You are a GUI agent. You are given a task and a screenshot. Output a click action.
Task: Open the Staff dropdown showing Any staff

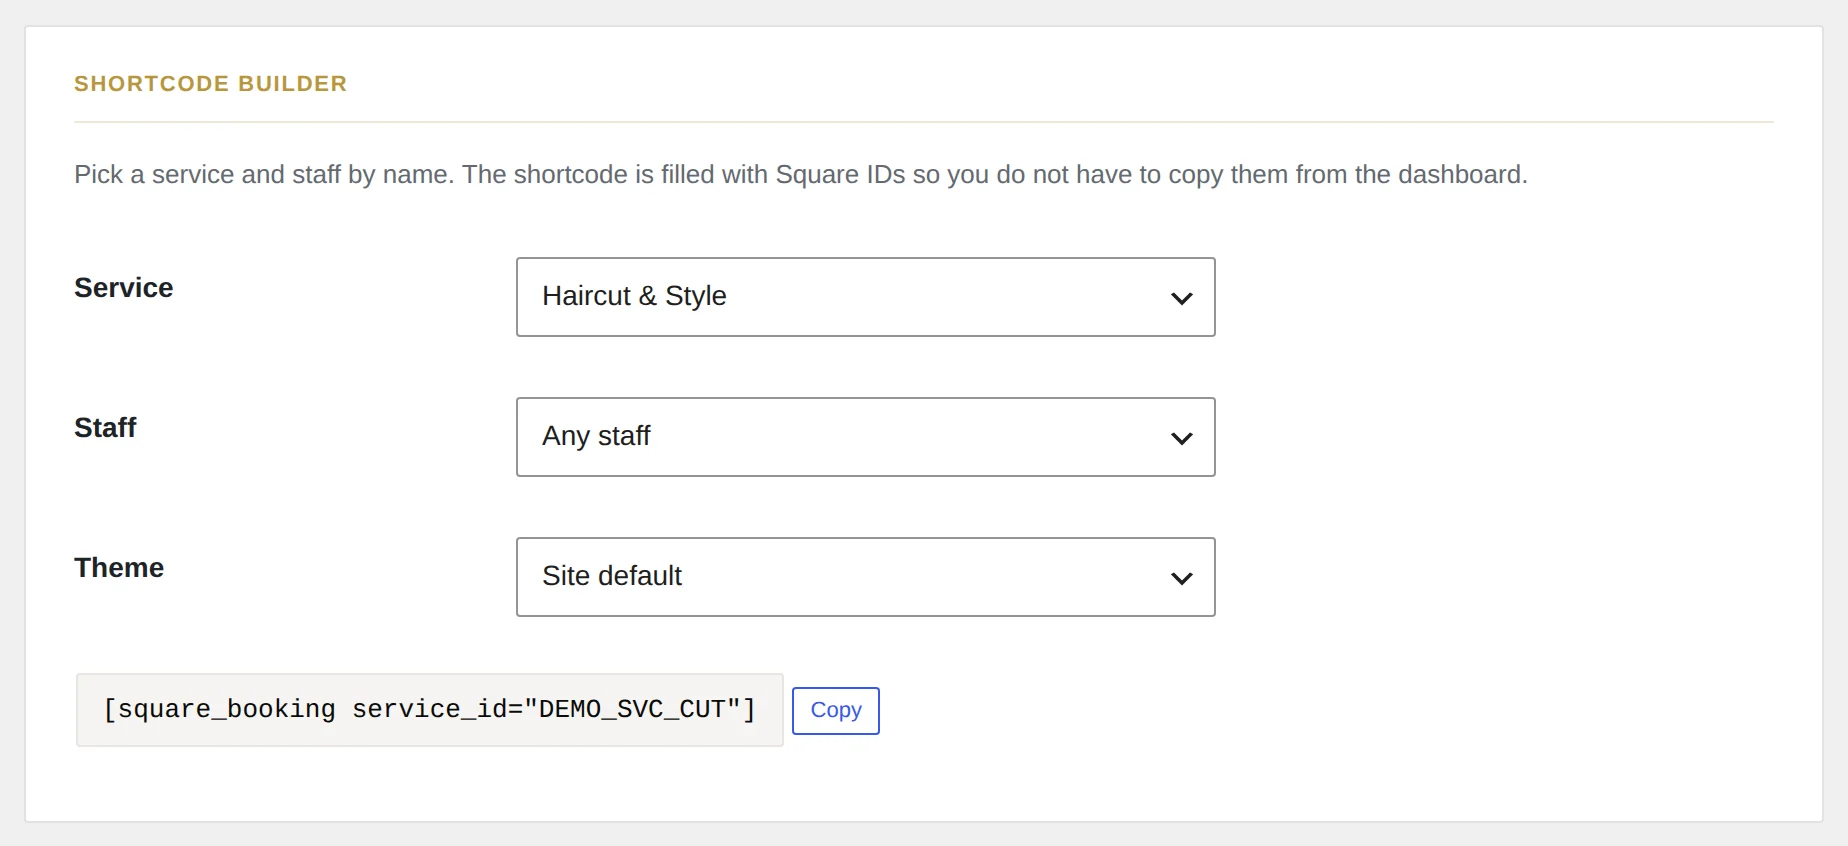click(x=865, y=437)
